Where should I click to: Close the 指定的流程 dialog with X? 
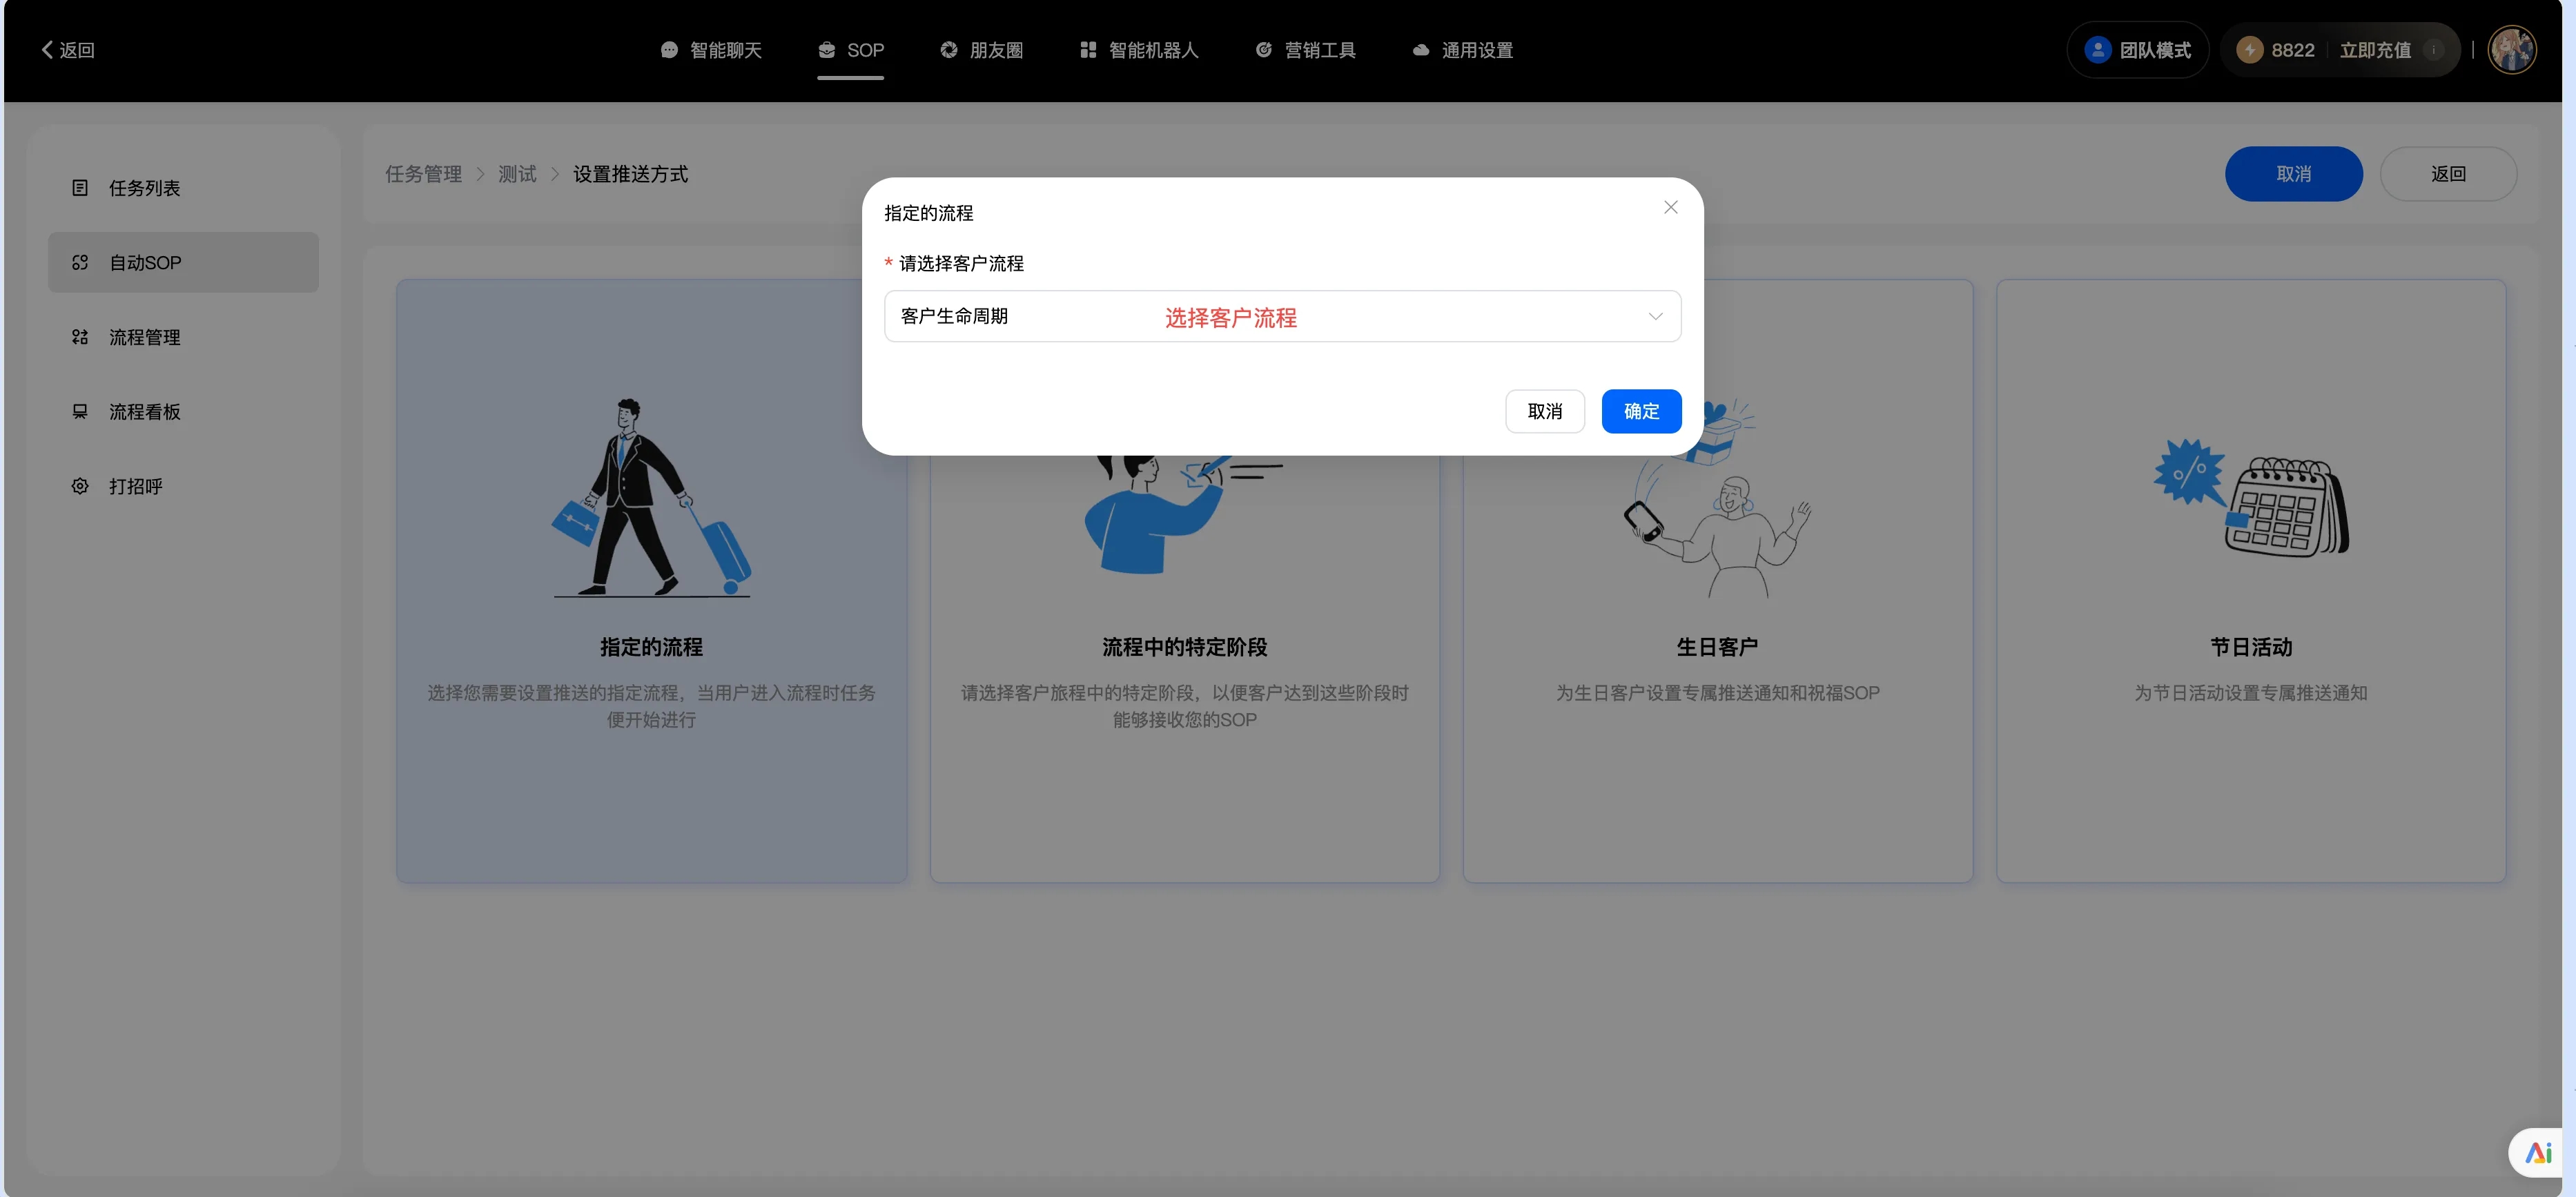(x=1670, y=207)
